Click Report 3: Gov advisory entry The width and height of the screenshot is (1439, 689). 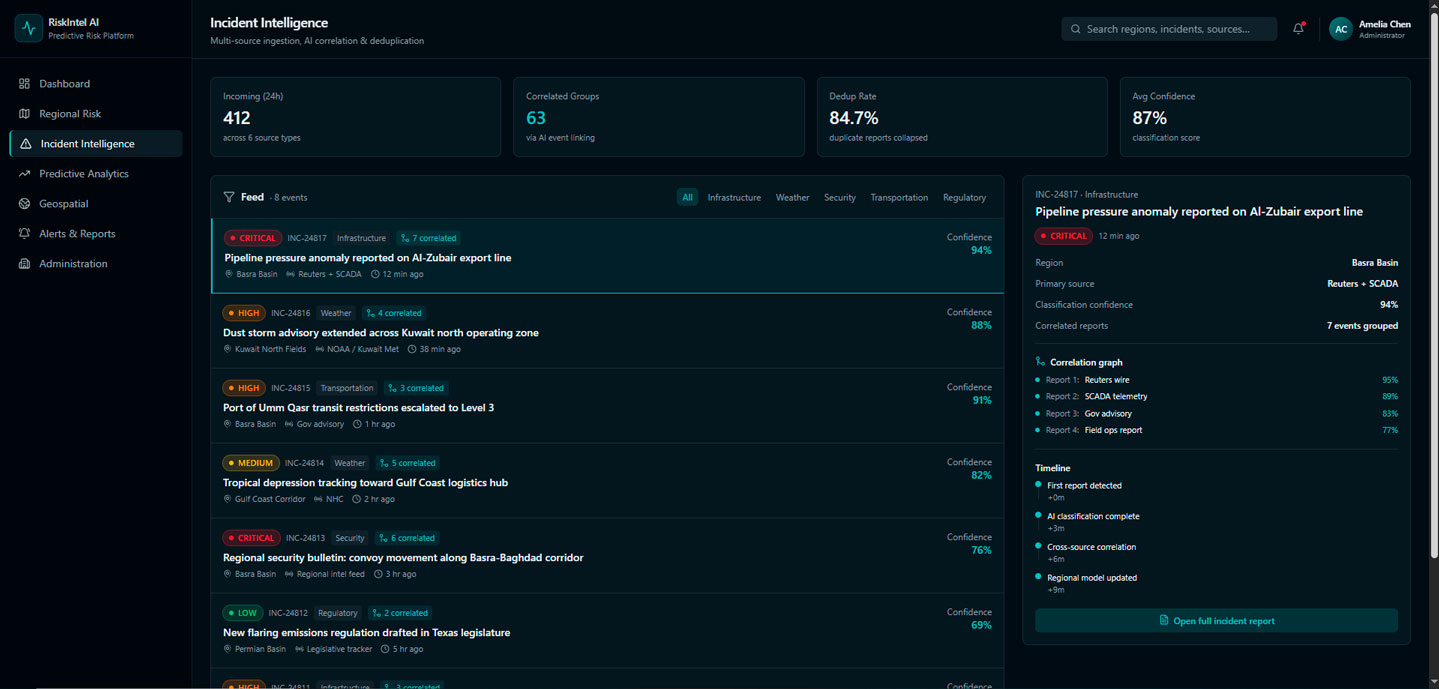tap(1216, 414)
